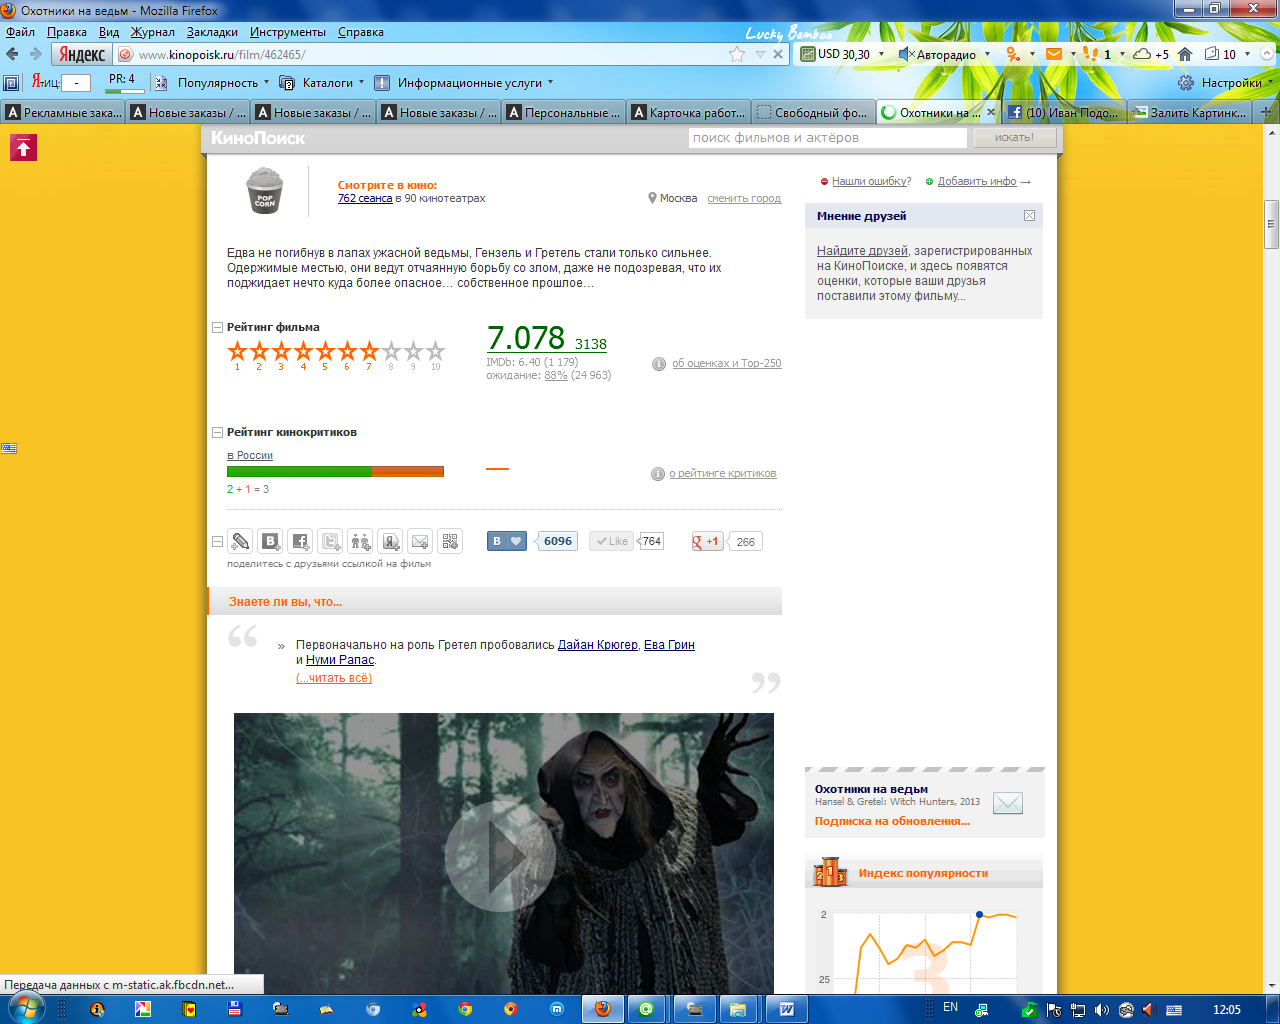This screenshot has height=1024, width=1280.
Task: Click the map pin icon beside Москва
Action: coord(652,198)
